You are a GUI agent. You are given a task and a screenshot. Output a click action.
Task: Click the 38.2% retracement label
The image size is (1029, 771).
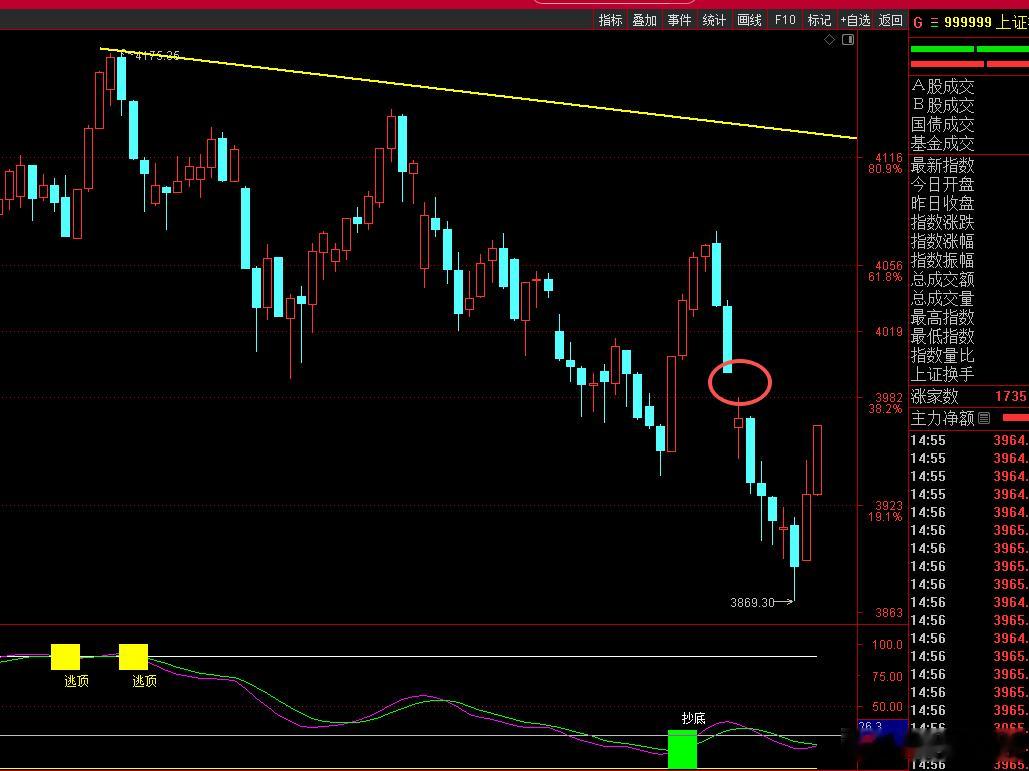pyautogui.click(x=885, y=409)
